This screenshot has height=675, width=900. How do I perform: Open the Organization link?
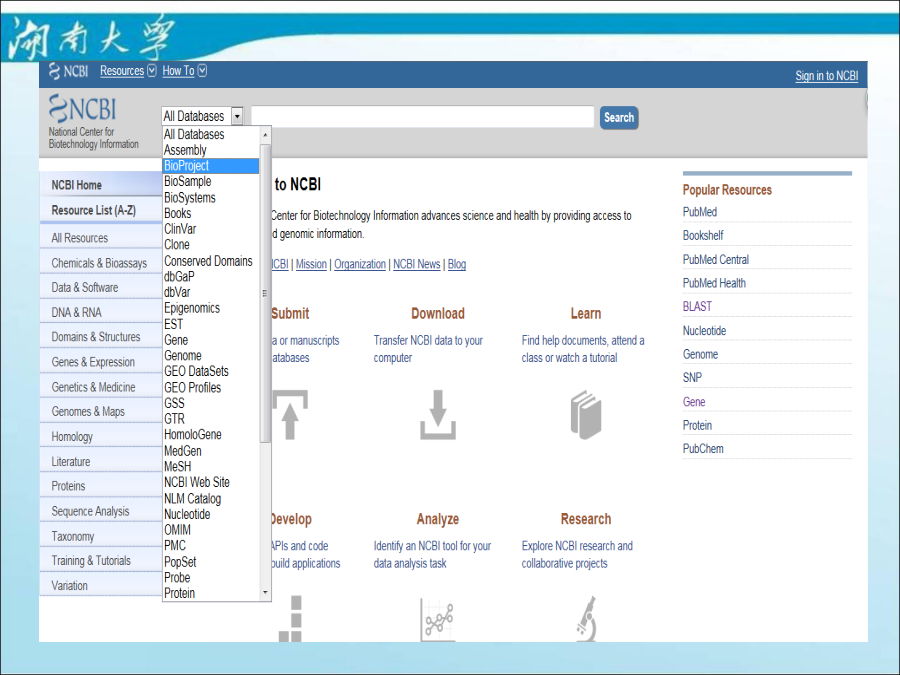tap(360, 264)
